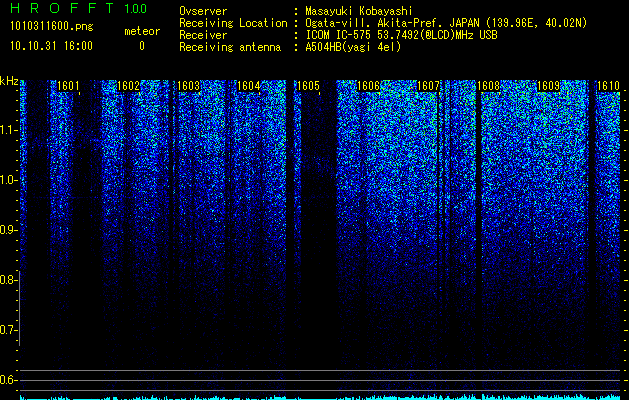Click the ICOM IC-575 receiver value
Screen dimensions: 629x400
(401, 35)
